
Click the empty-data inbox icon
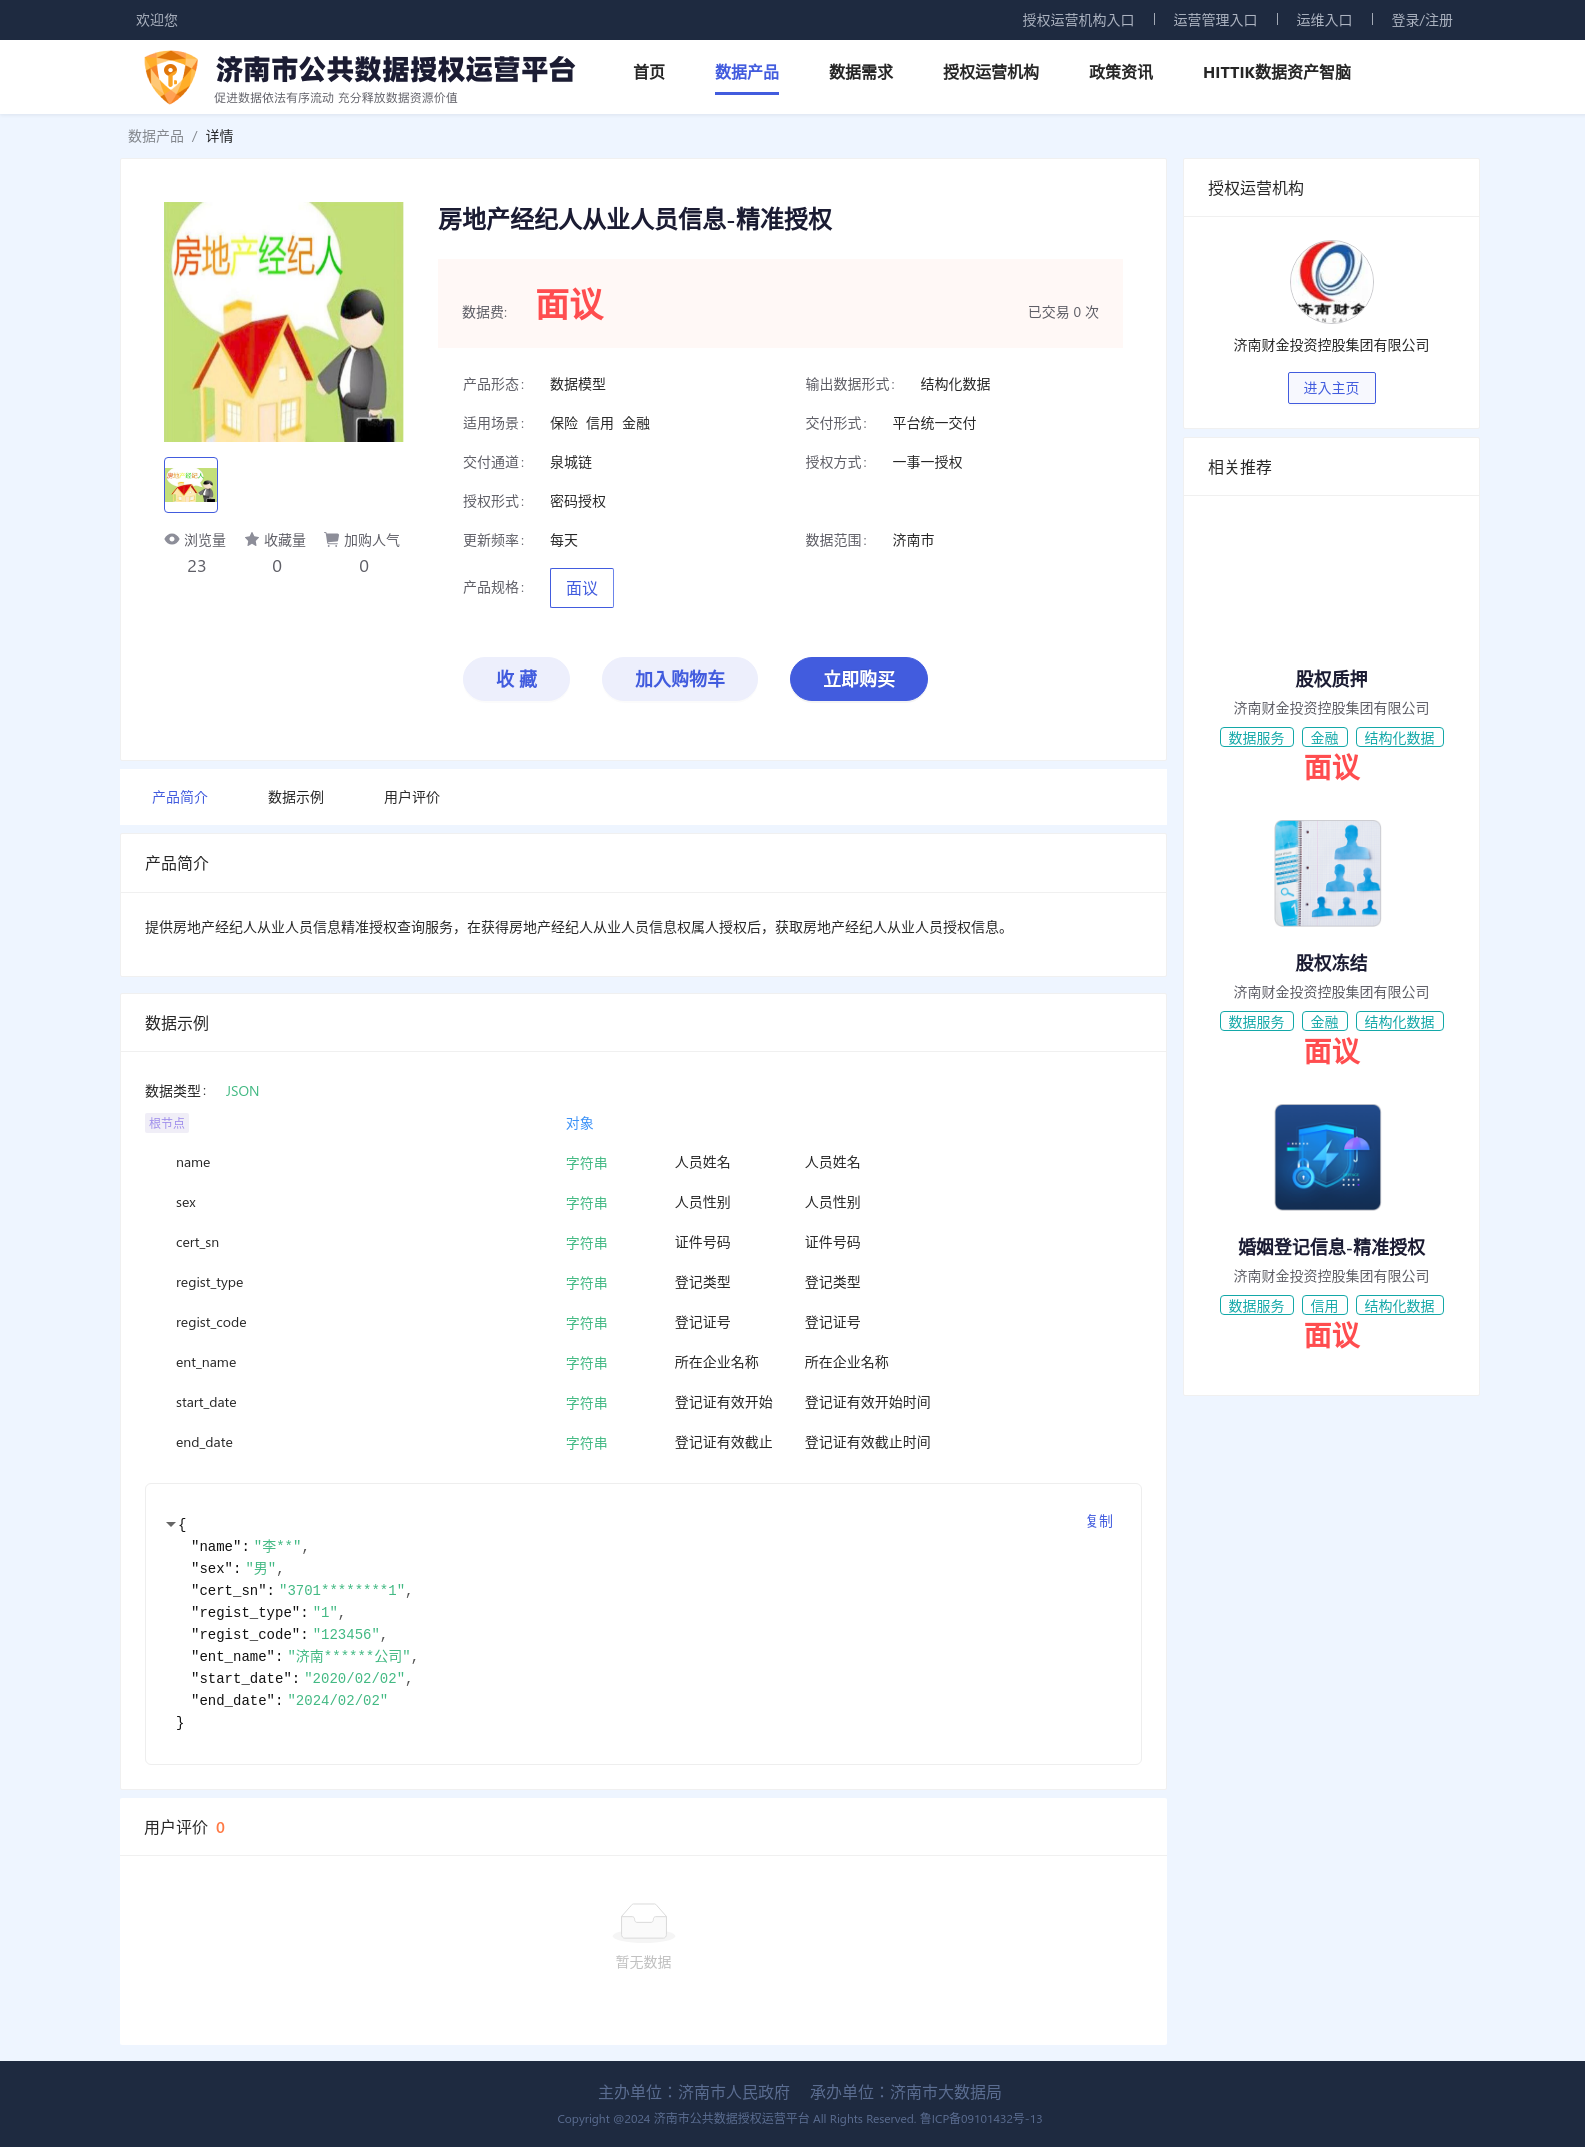point(643,1922)
